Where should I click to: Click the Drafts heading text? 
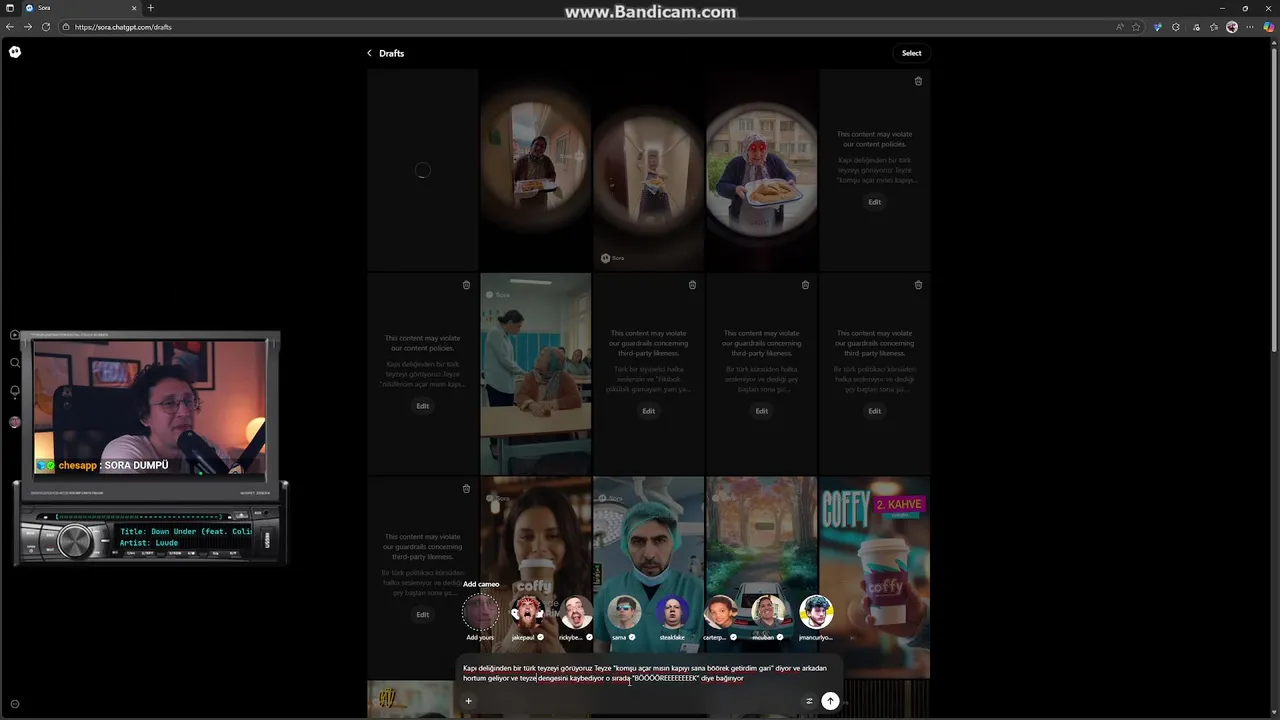391,53
